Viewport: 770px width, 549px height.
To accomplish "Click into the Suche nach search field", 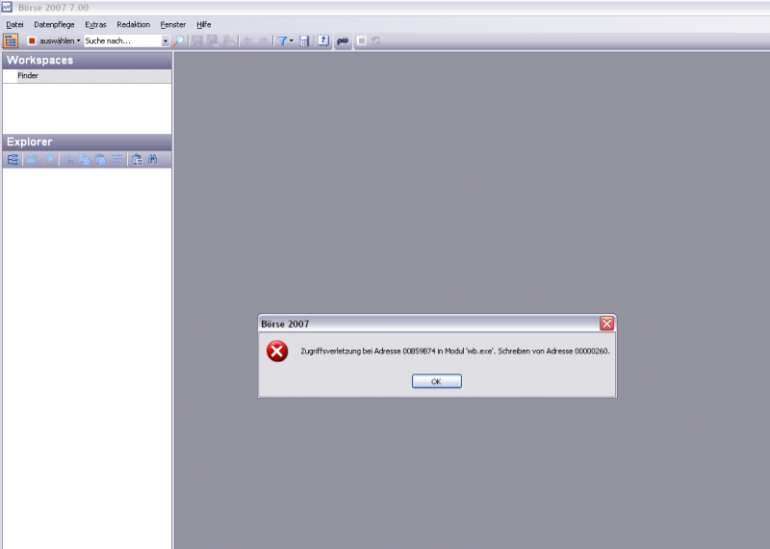I will coord(123,41).
